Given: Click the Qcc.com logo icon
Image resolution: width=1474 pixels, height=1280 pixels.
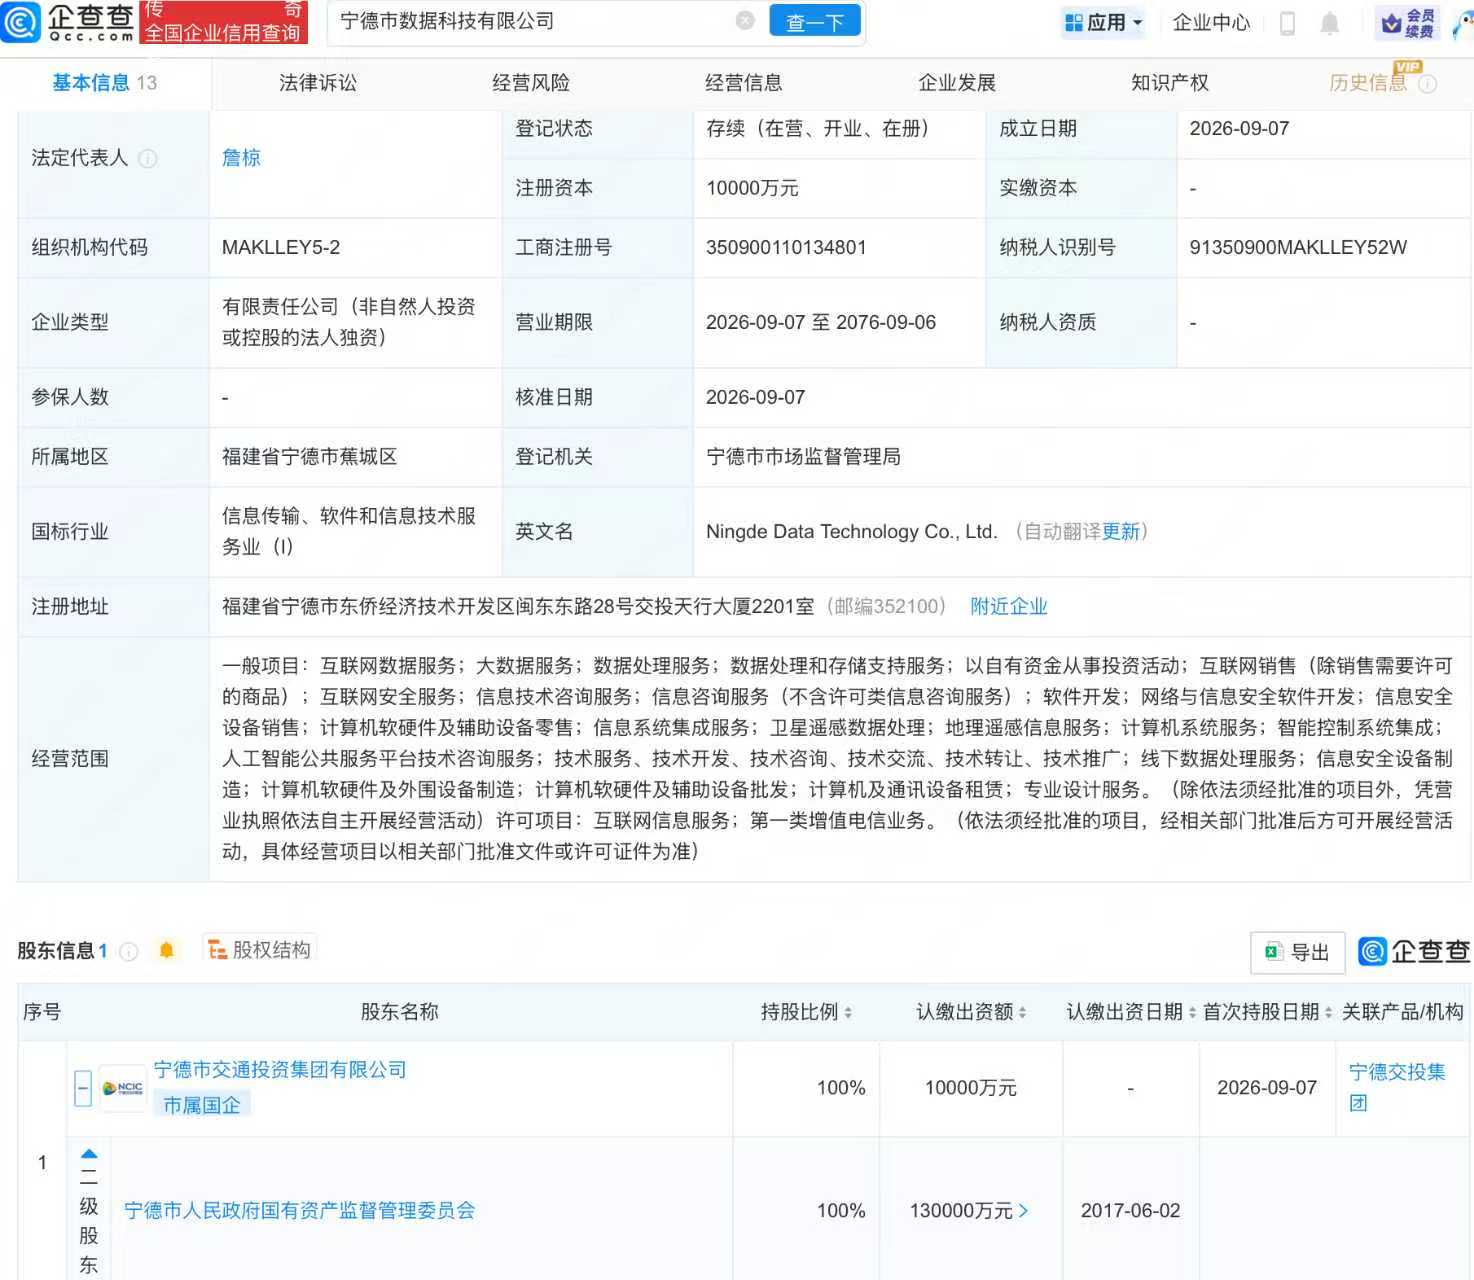Looking at the screenshot, I should coord(21,21).
